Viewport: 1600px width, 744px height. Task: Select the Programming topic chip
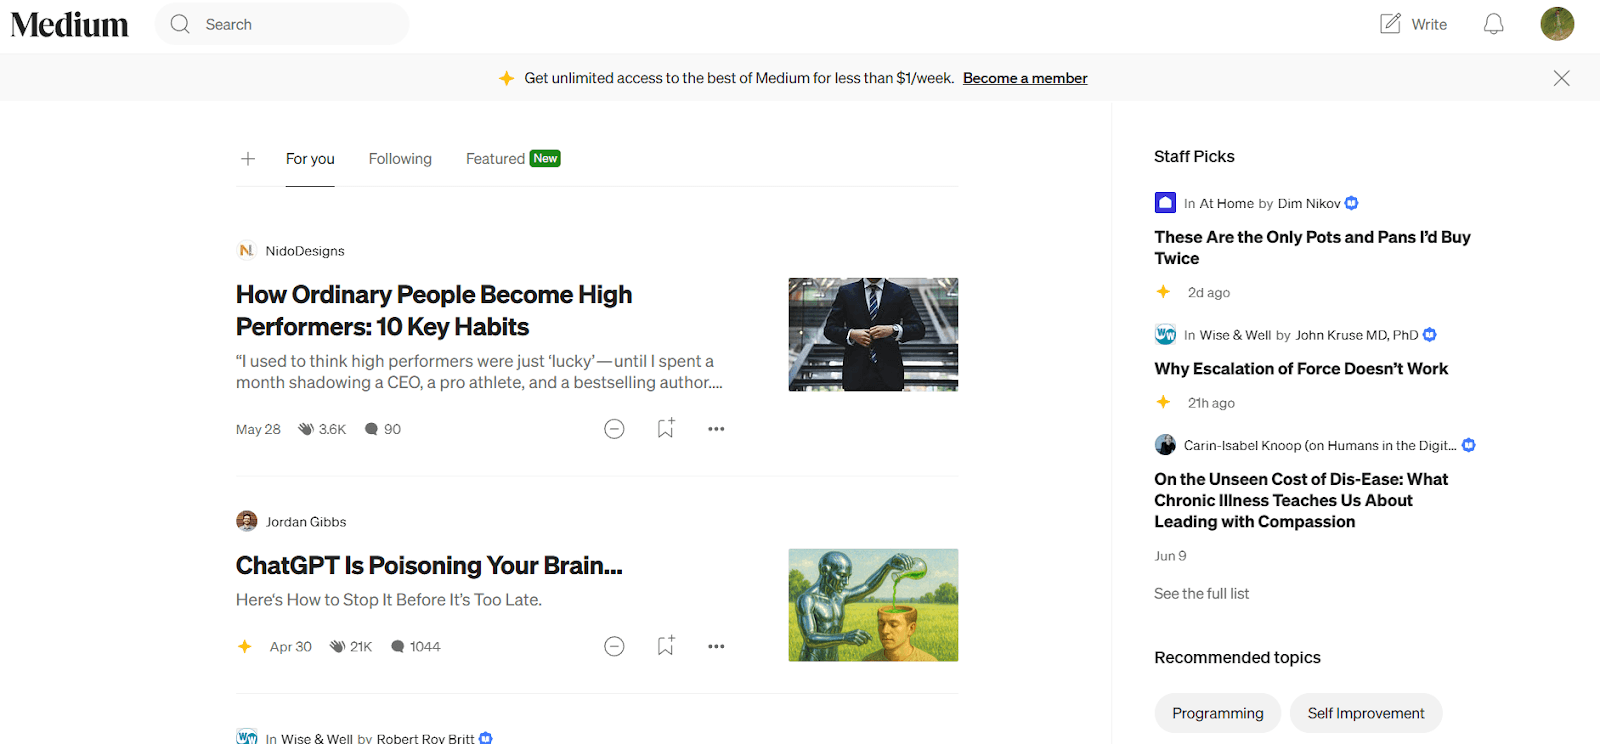pyautogui.click(x=1218, y=713)
